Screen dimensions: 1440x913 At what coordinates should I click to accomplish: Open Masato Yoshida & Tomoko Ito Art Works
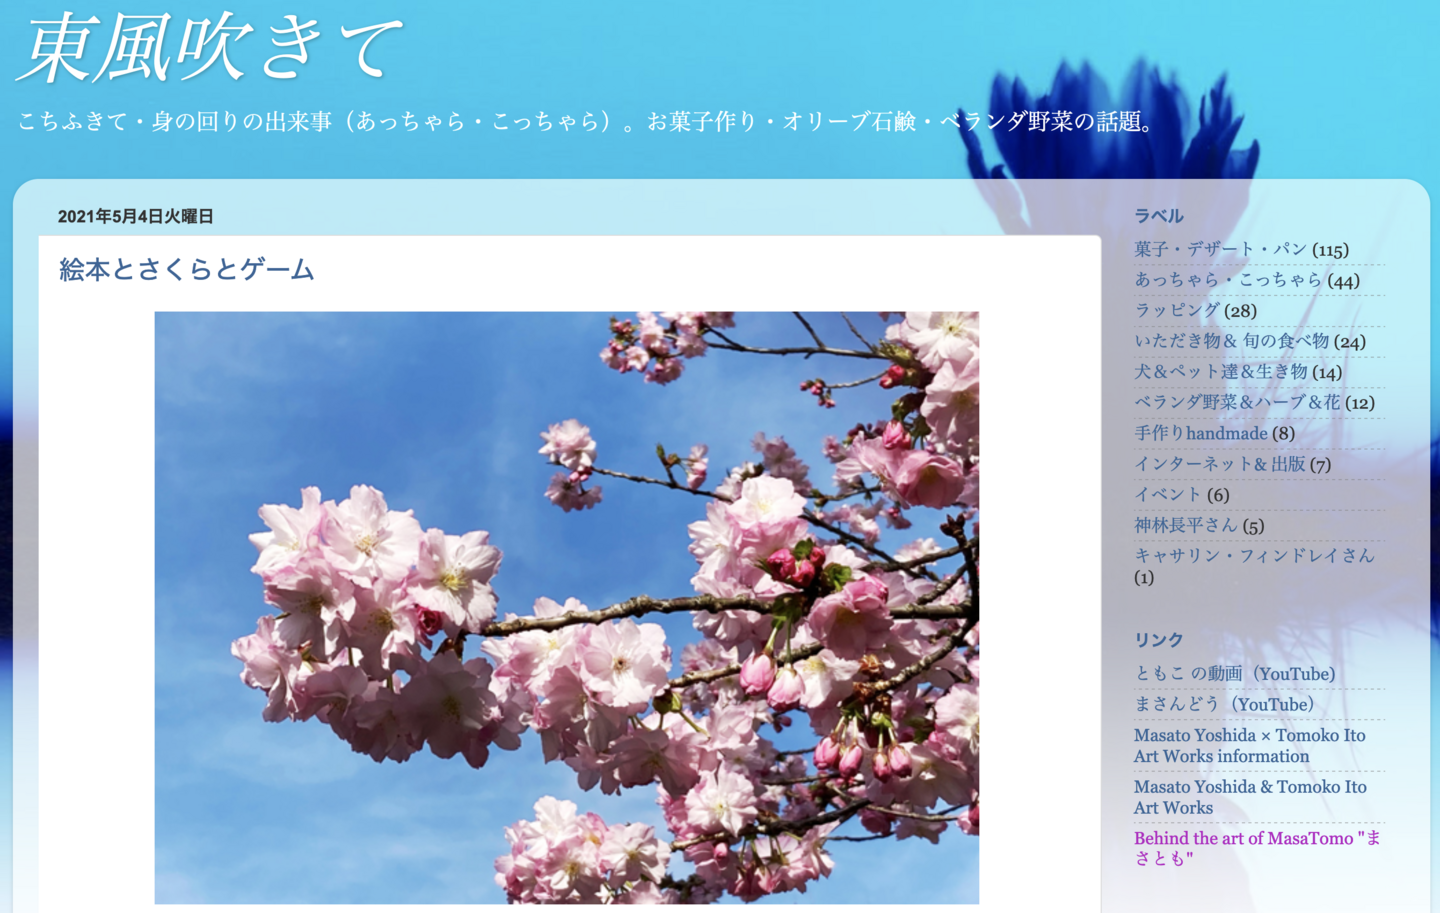(x=1249, y=797)
